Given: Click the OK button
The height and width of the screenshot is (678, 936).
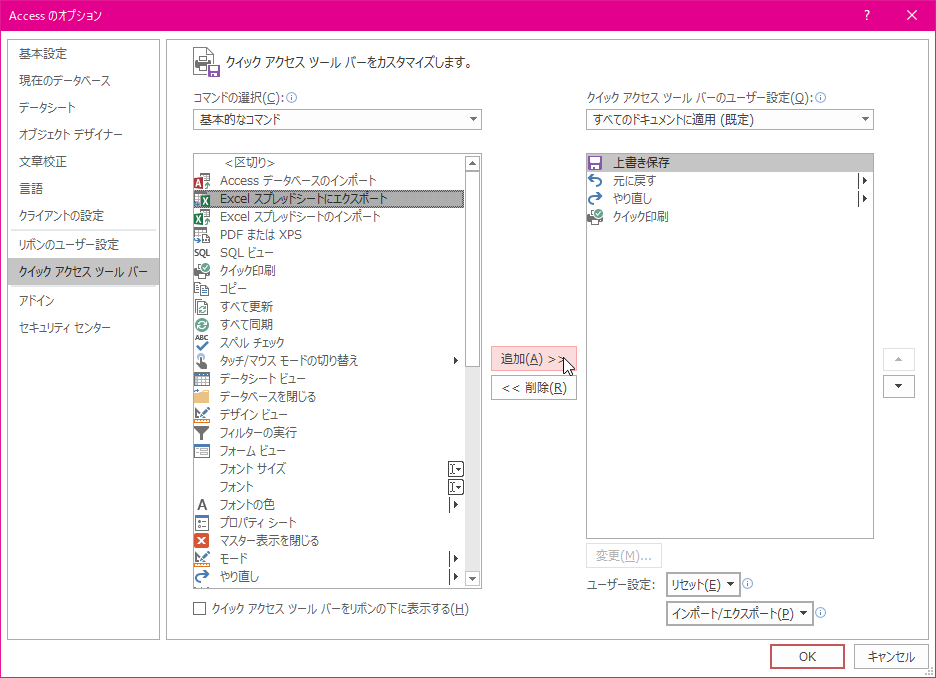Looking at the screenshot, I should 807,657.
